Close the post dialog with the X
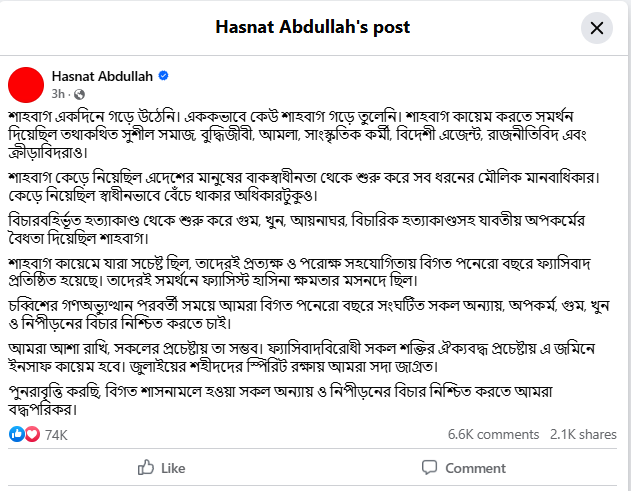The width and height of the screenshot is (631, 491). tap(596, 28)
